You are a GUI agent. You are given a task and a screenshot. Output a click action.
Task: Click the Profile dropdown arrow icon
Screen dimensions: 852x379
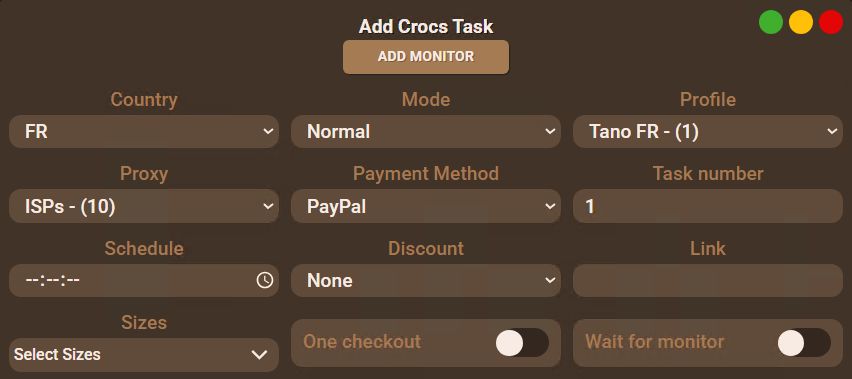pos(832,131)
